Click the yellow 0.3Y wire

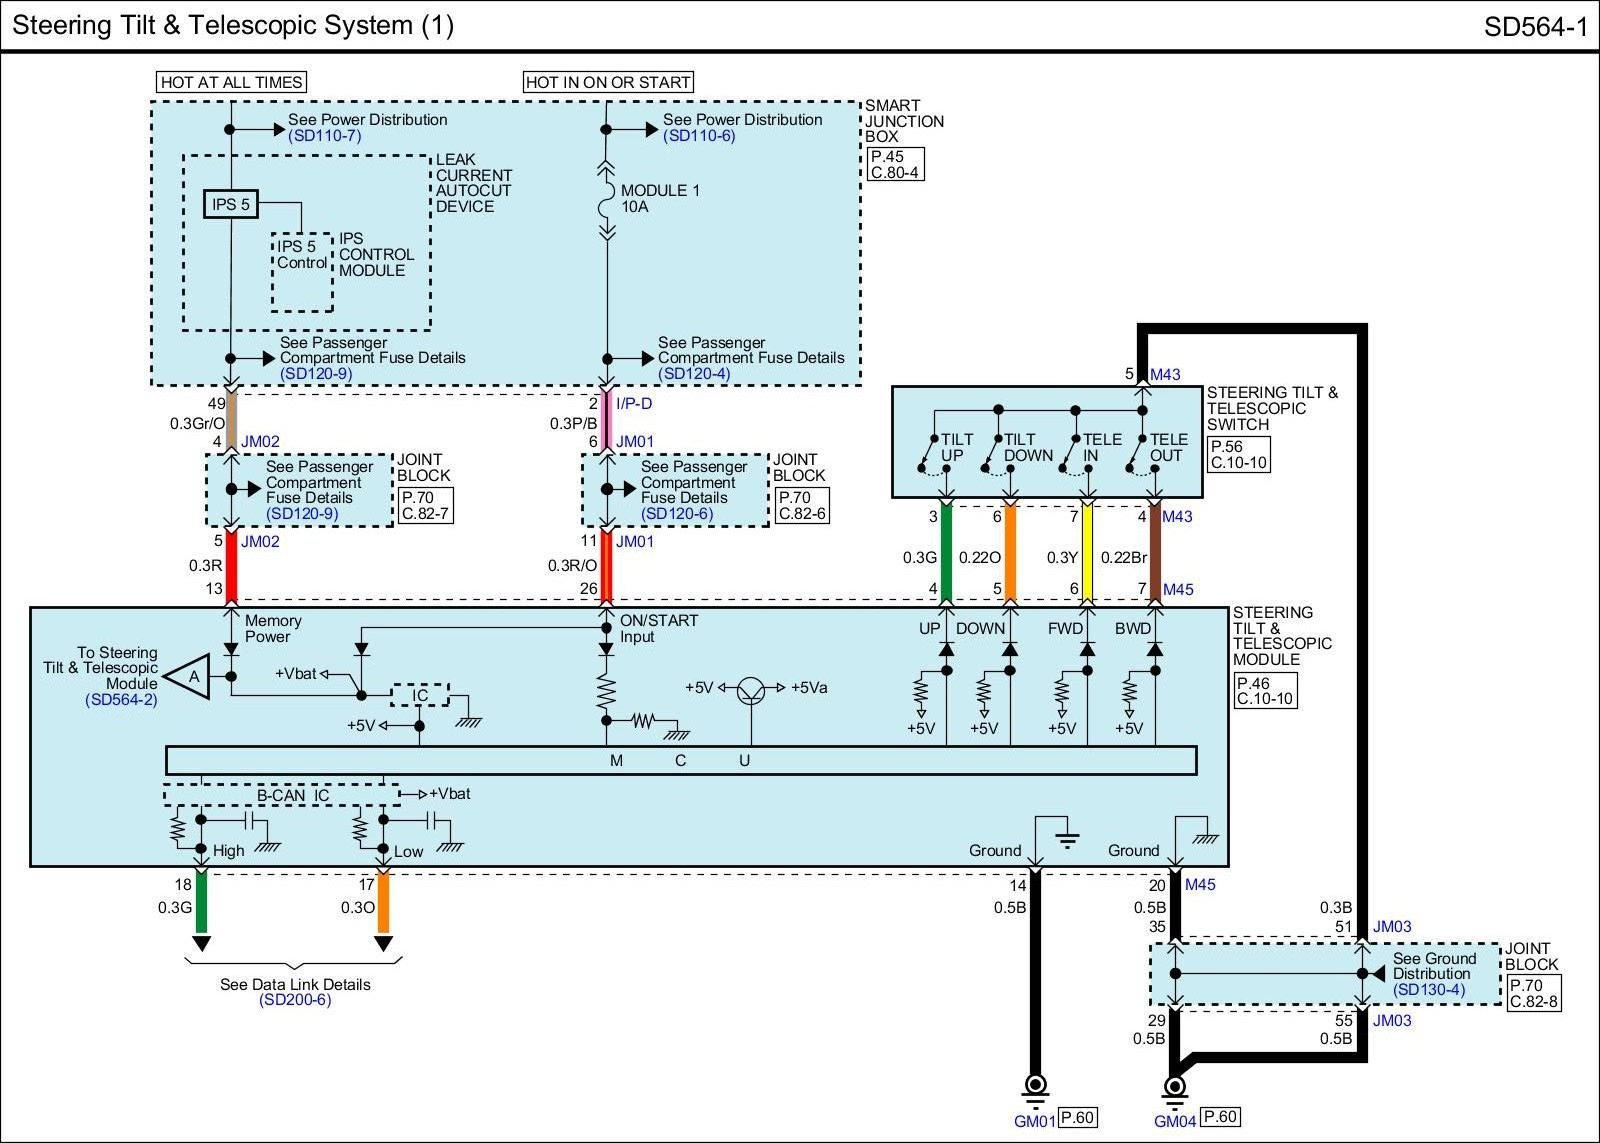[x=1087, y=553]
